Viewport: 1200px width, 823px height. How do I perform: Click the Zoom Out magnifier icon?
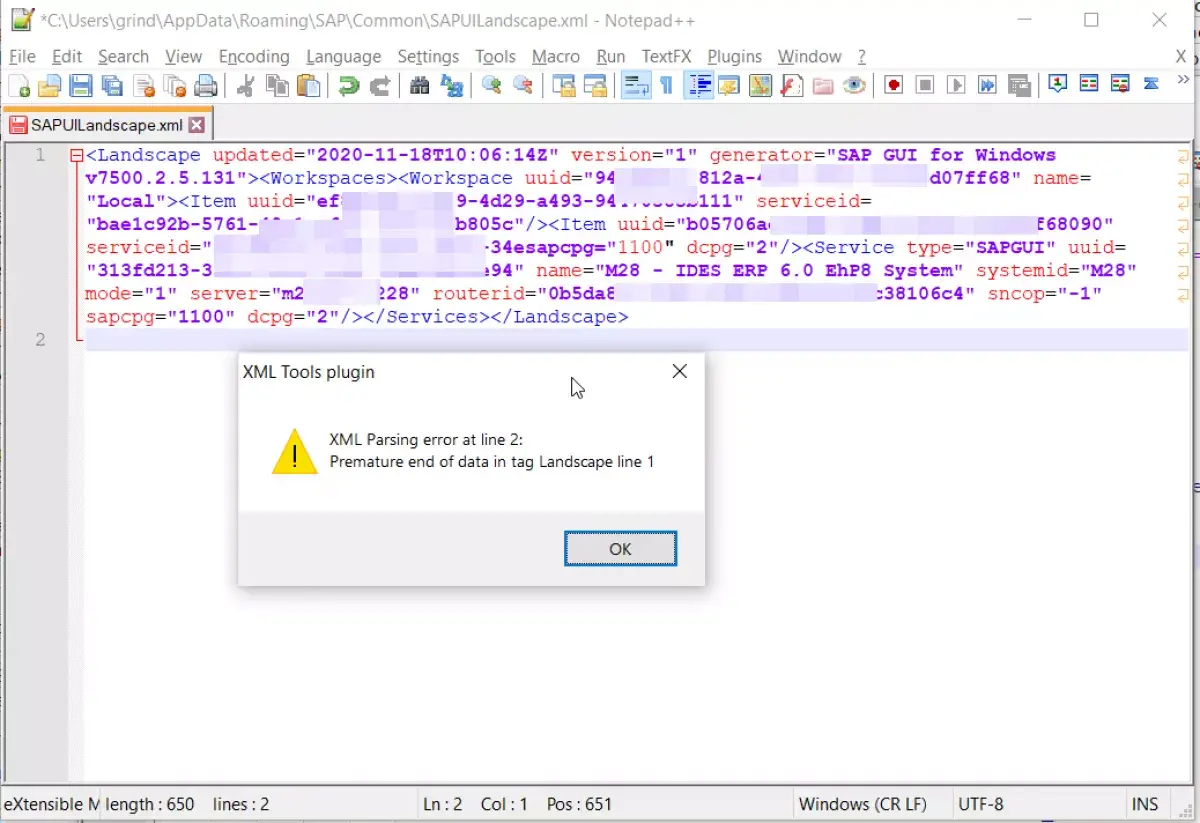click(x=522, y=86)
